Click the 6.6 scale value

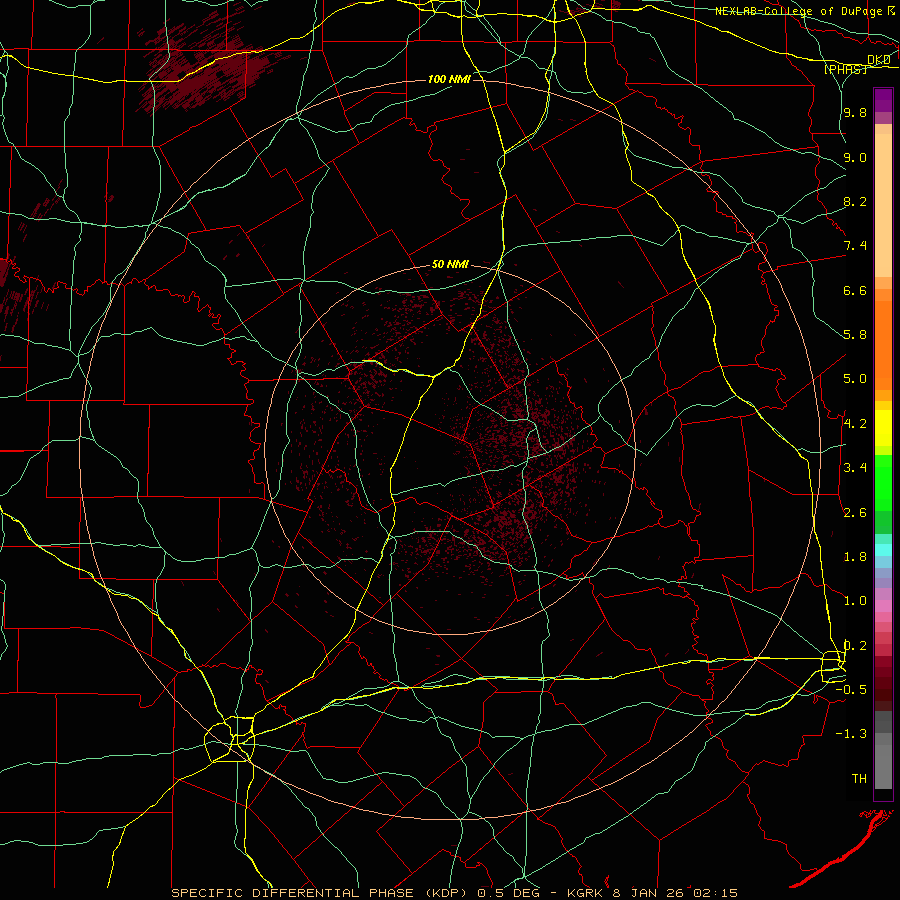pos(855,290)
